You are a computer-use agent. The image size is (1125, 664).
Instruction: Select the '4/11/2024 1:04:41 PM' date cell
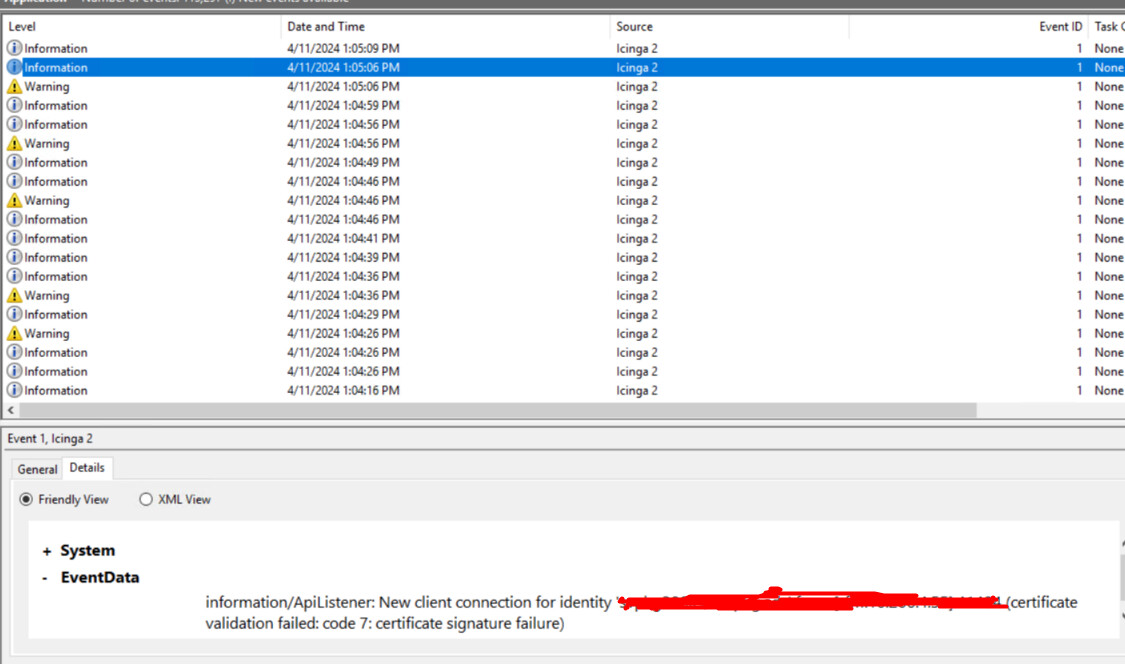(x=344, y=238)
